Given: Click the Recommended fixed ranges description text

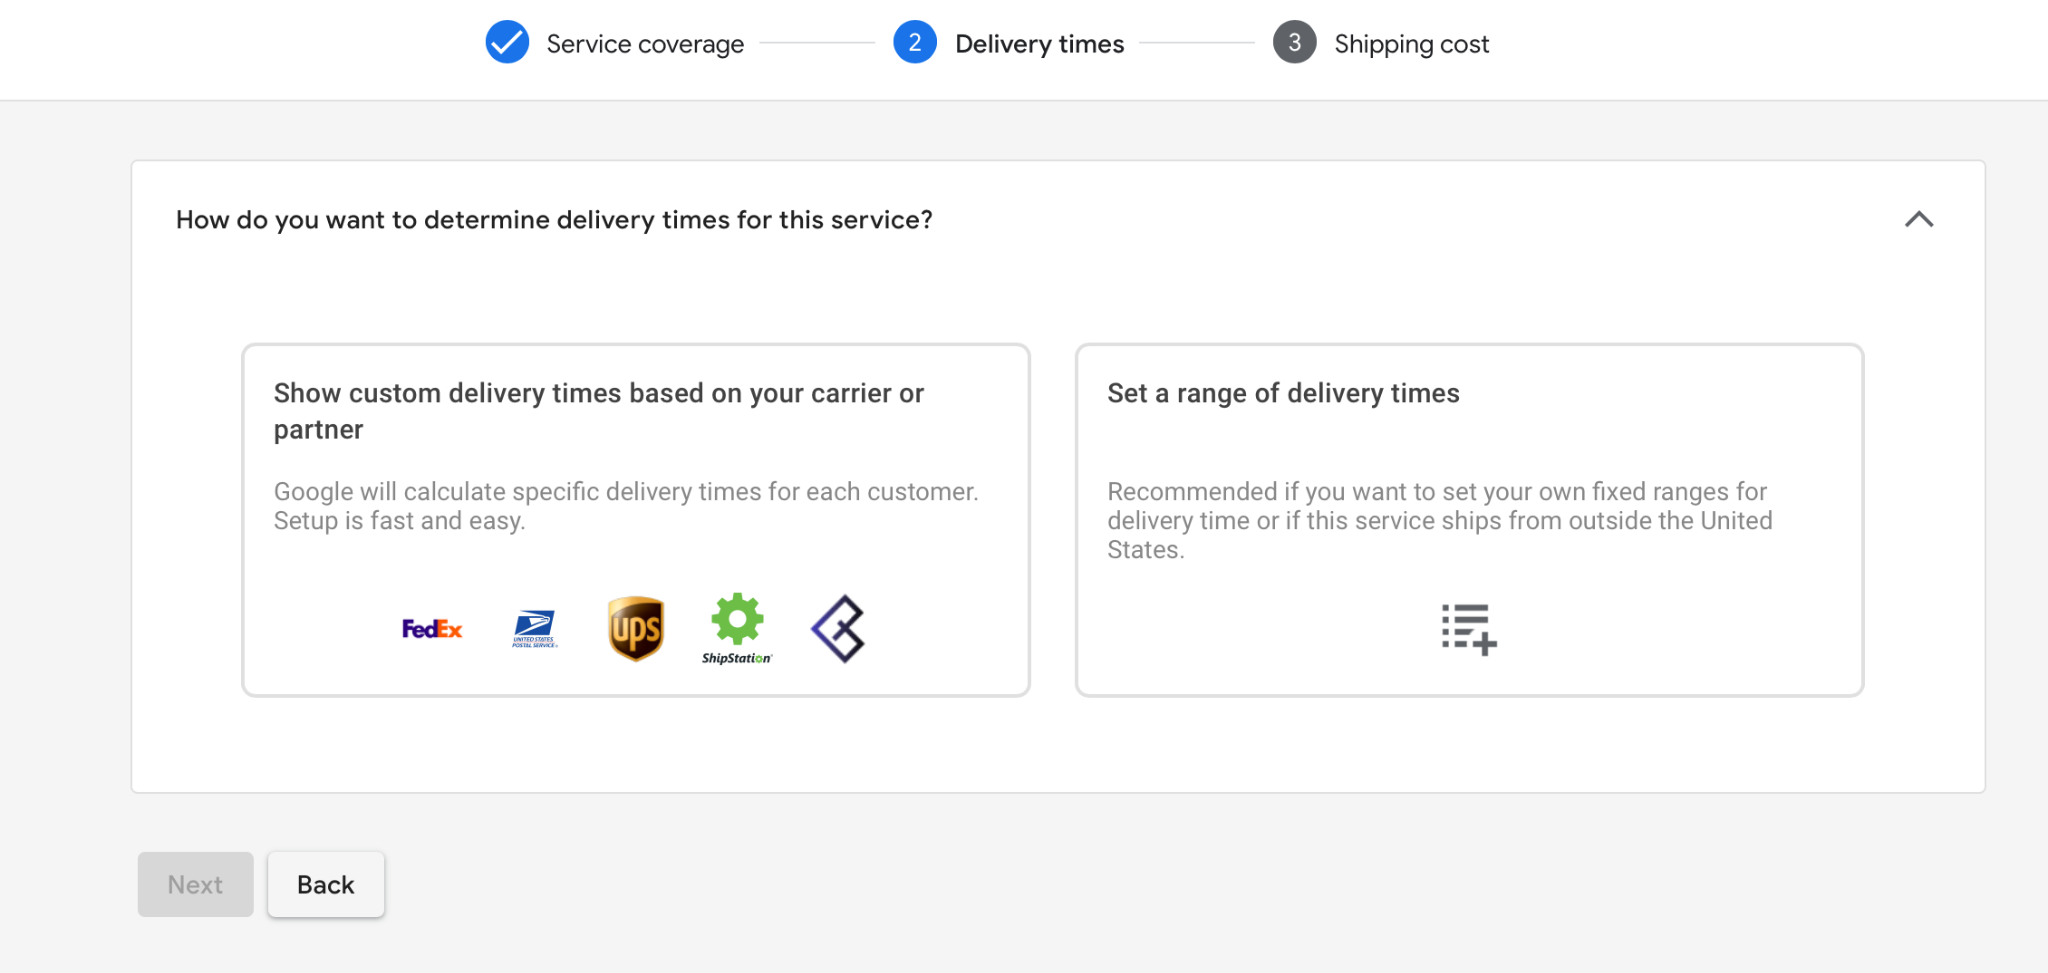Looking at the screenshot, I should point(1440,520).
